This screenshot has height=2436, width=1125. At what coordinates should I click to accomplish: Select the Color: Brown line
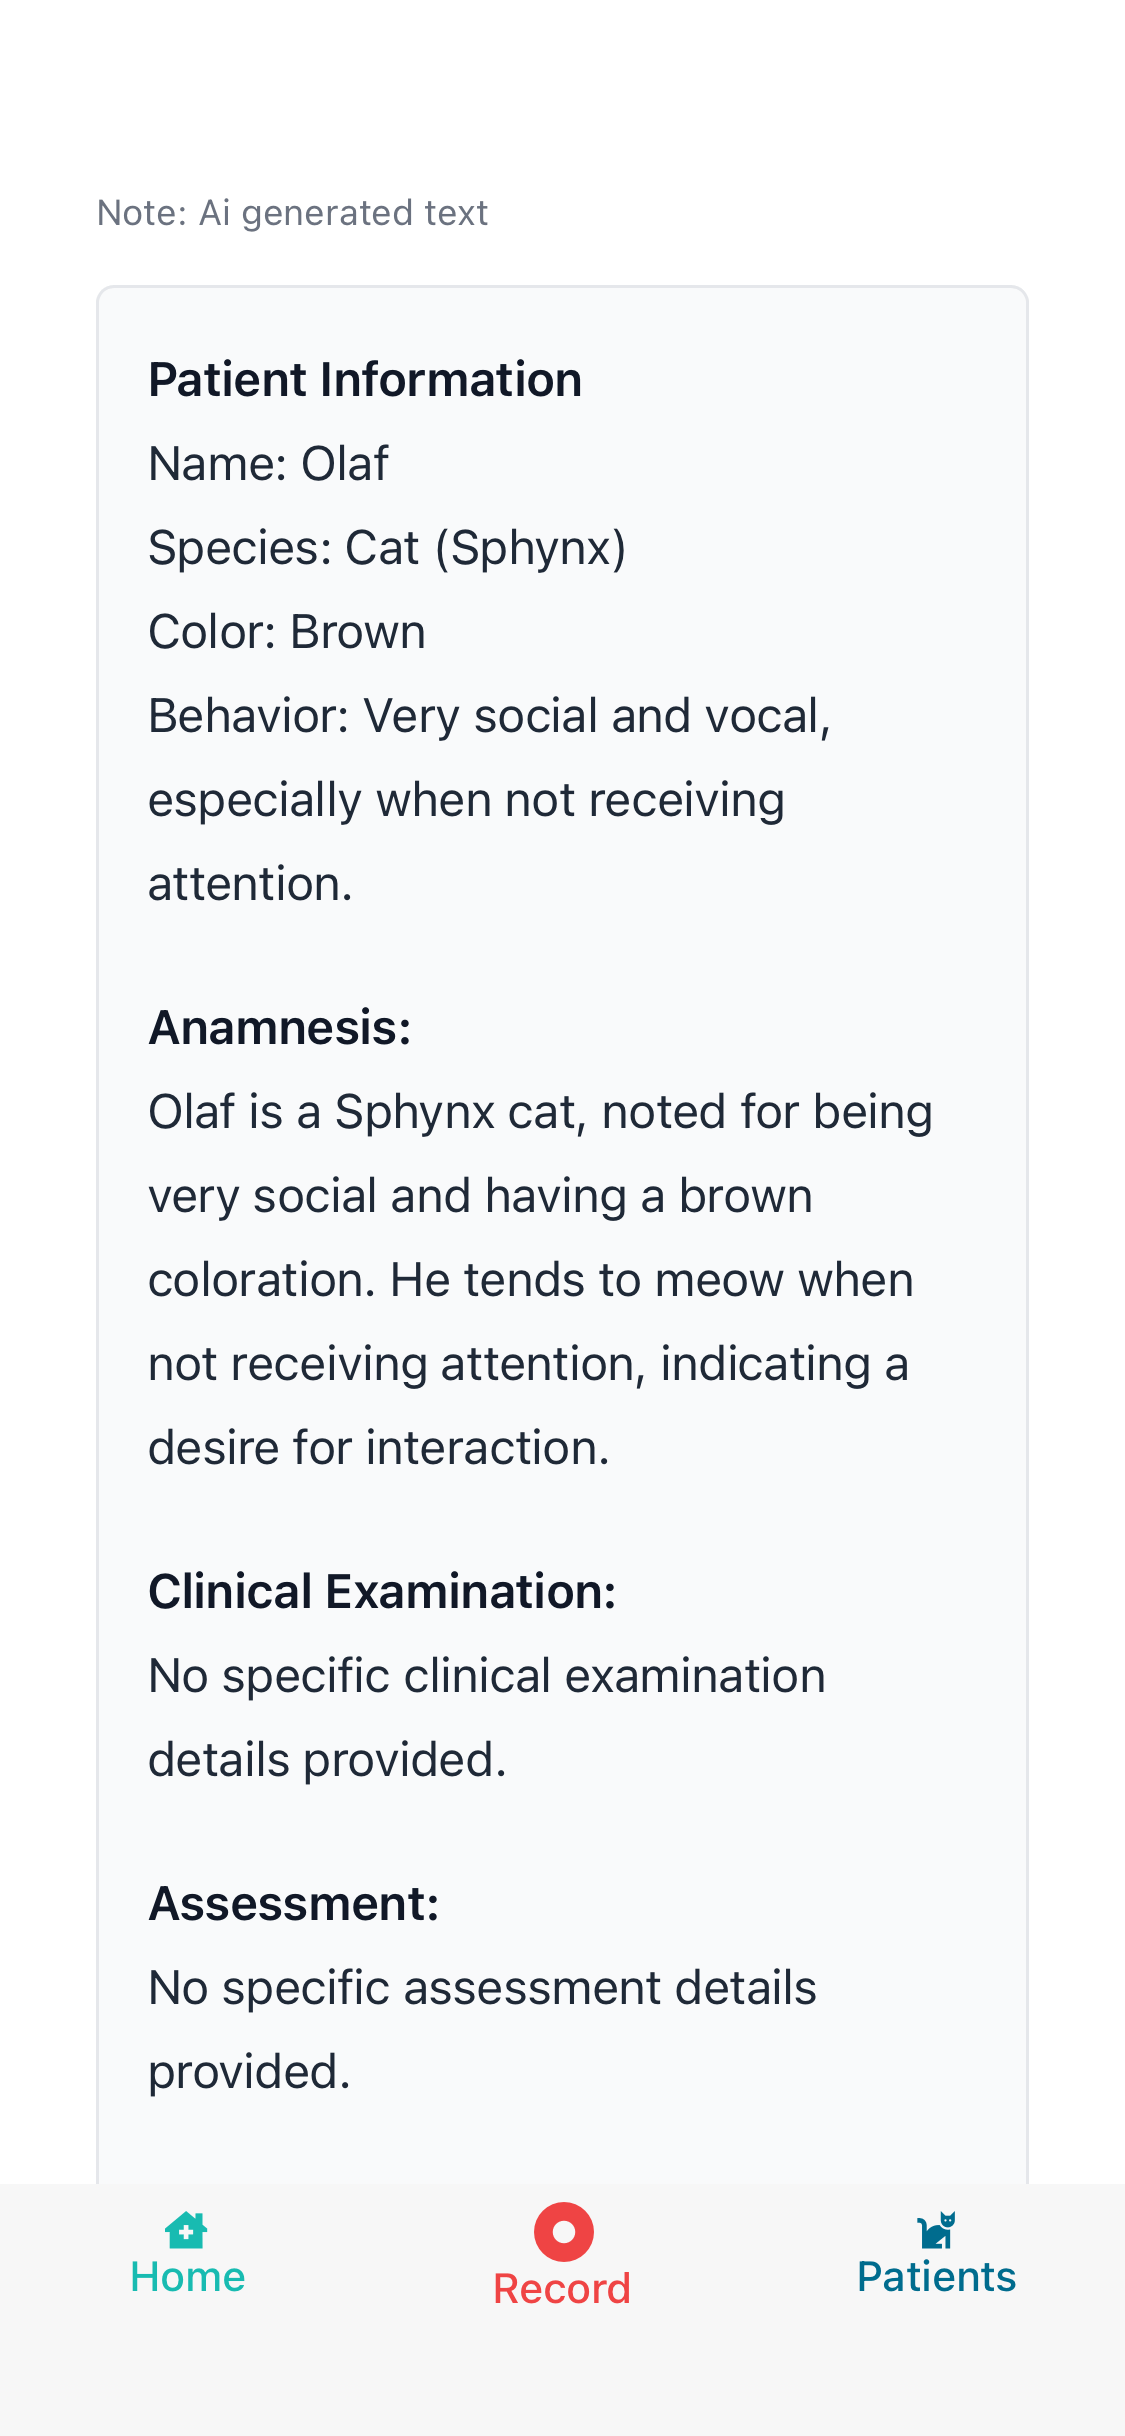click(287, 632)
